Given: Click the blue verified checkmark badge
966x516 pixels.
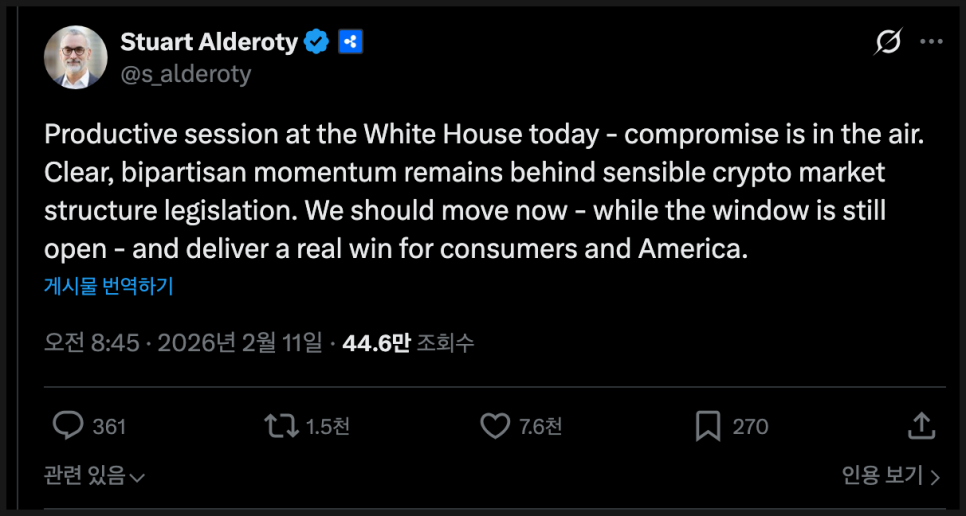Looking at the screenshot, I should click(x=316, y=42).
